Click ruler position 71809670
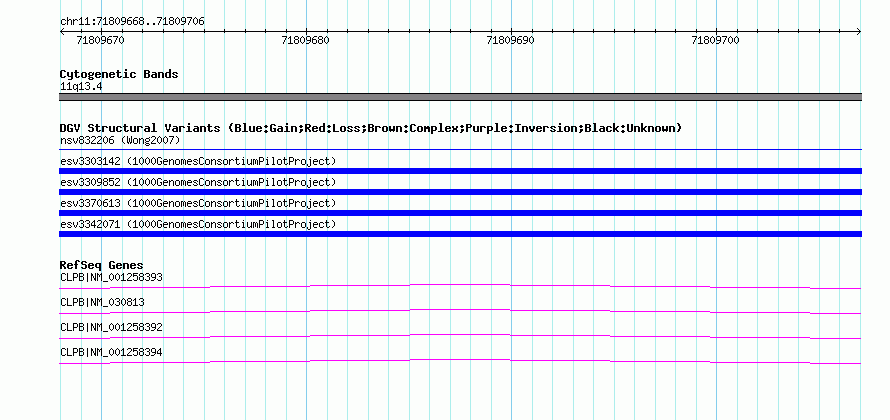Image resolution: width=890 pixels, height=420 pixels. [x=100, y=40]
